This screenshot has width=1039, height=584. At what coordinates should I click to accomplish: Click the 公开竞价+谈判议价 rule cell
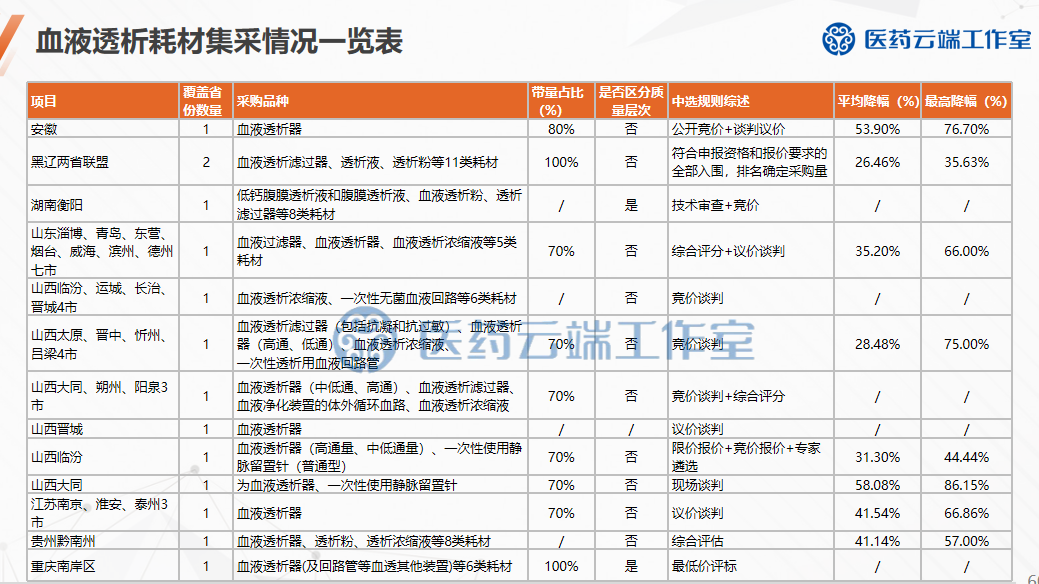728,129
